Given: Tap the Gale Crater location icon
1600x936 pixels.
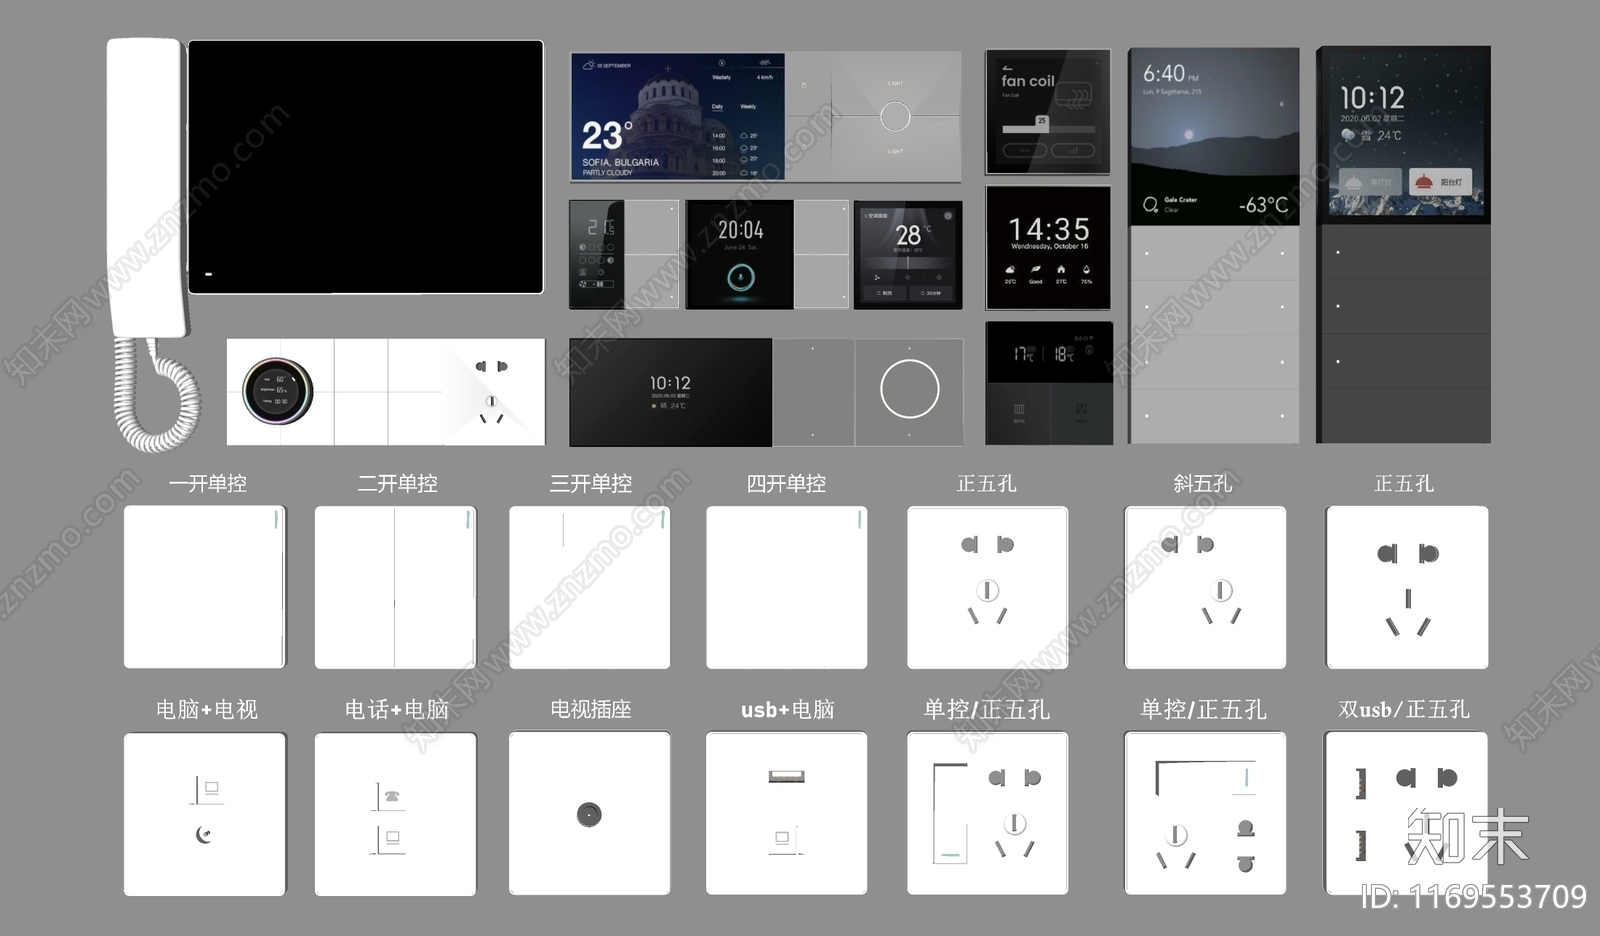Looking at the screenshot, I should (x=1151, y=204).
